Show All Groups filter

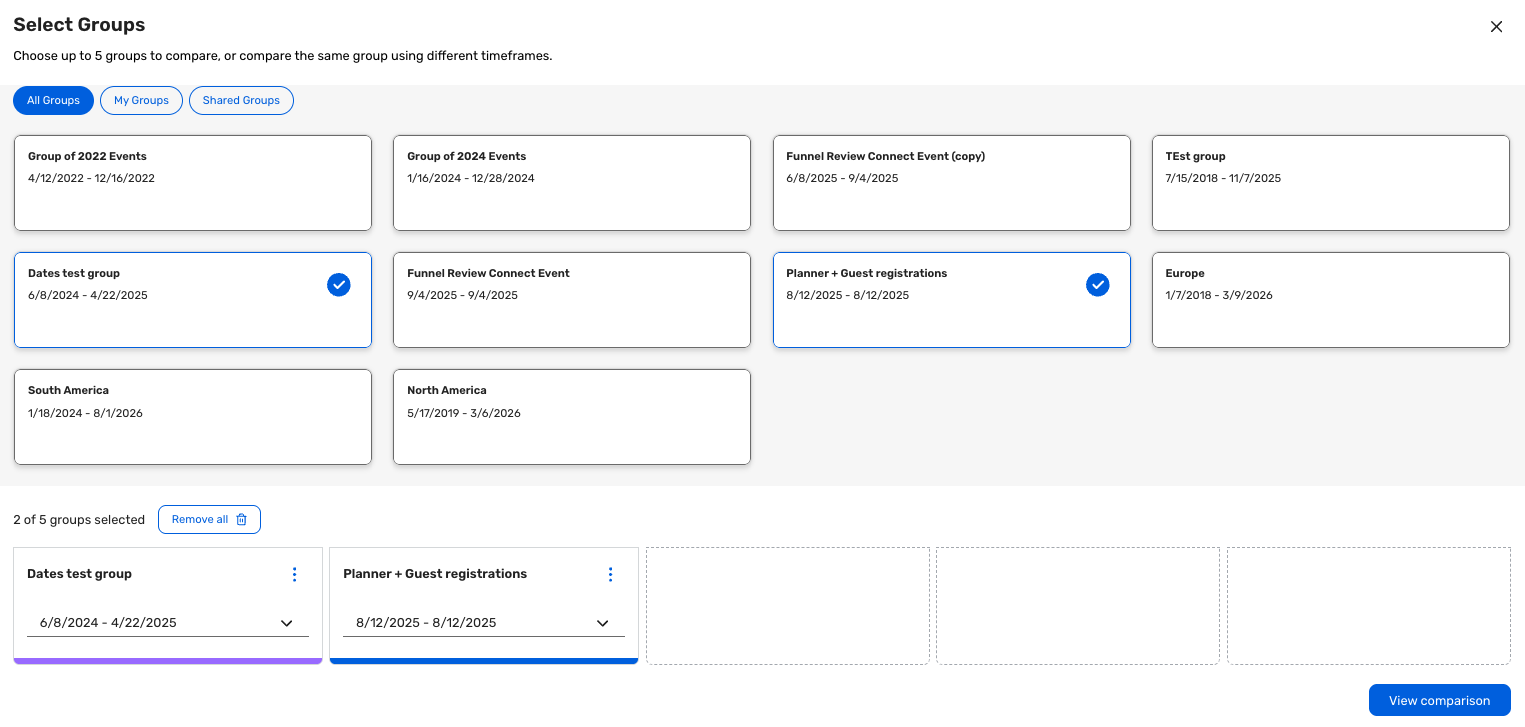(x=53, y=101)
